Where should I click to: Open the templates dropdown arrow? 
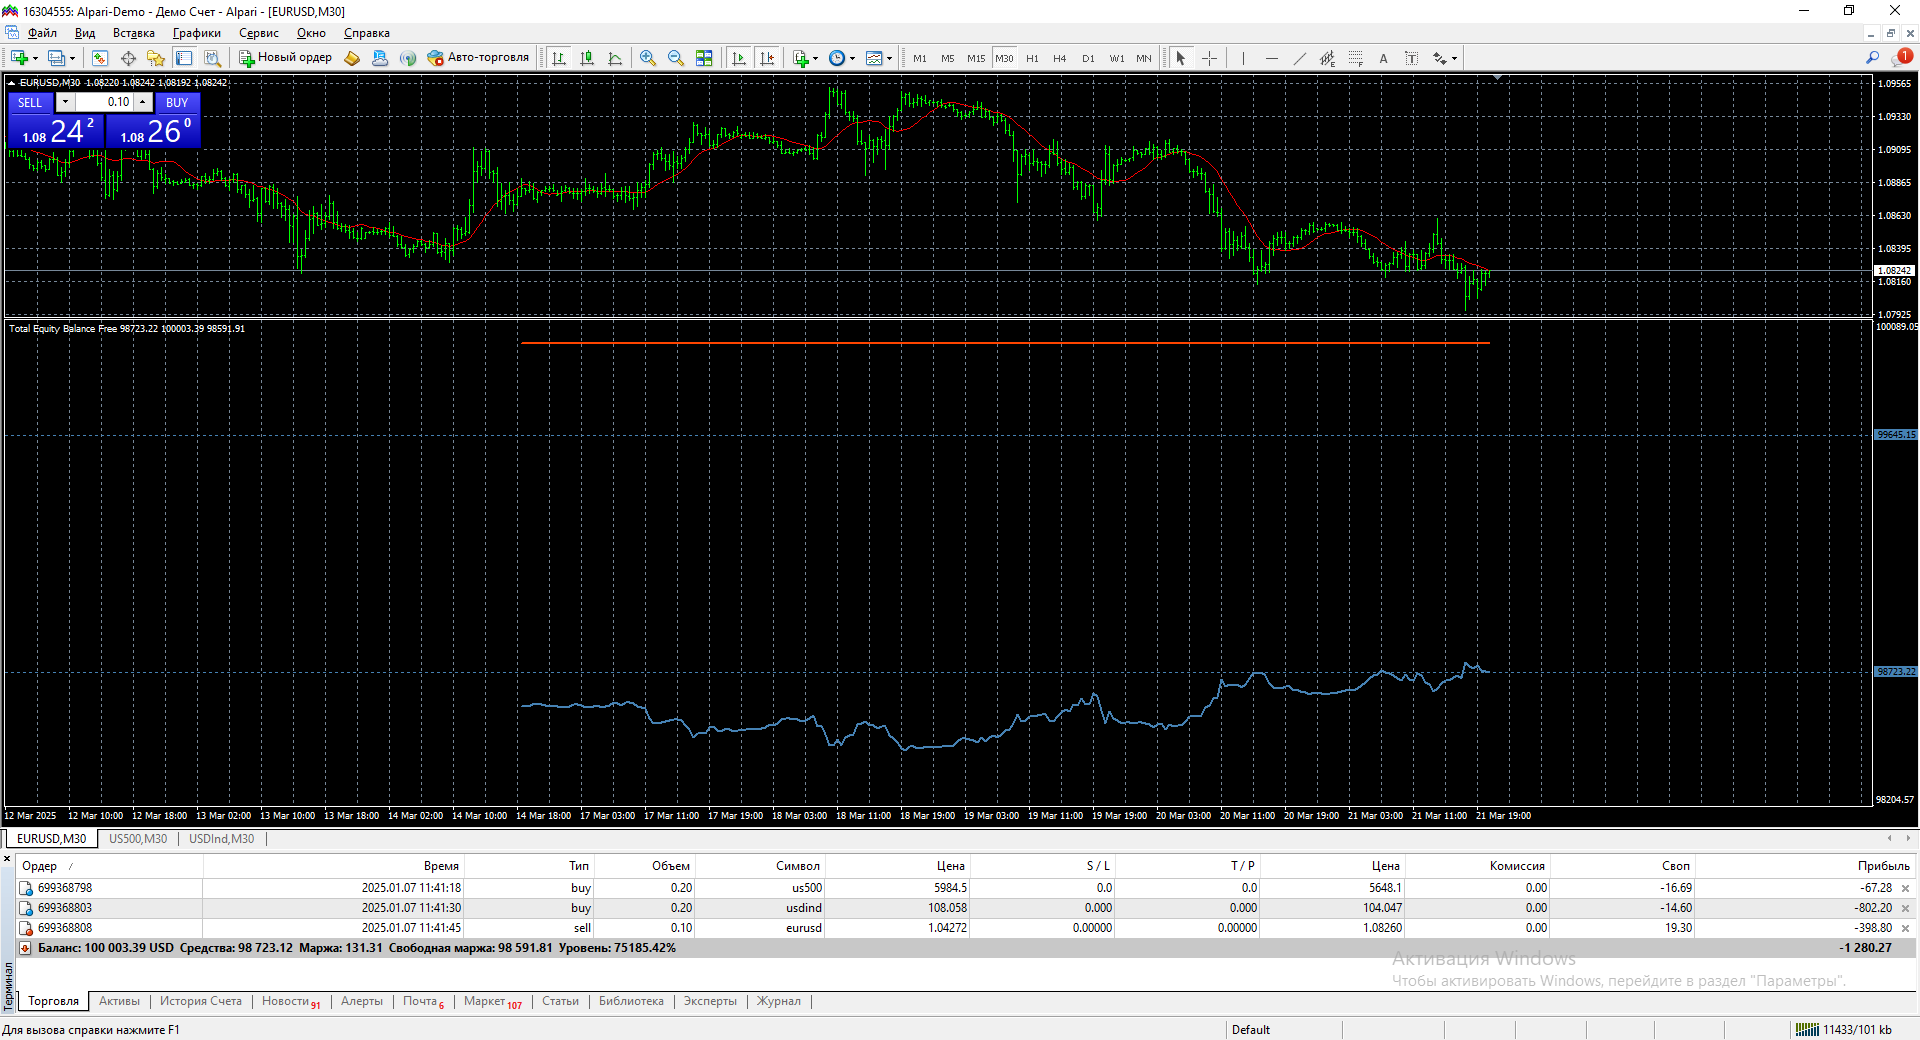(889, 58)
